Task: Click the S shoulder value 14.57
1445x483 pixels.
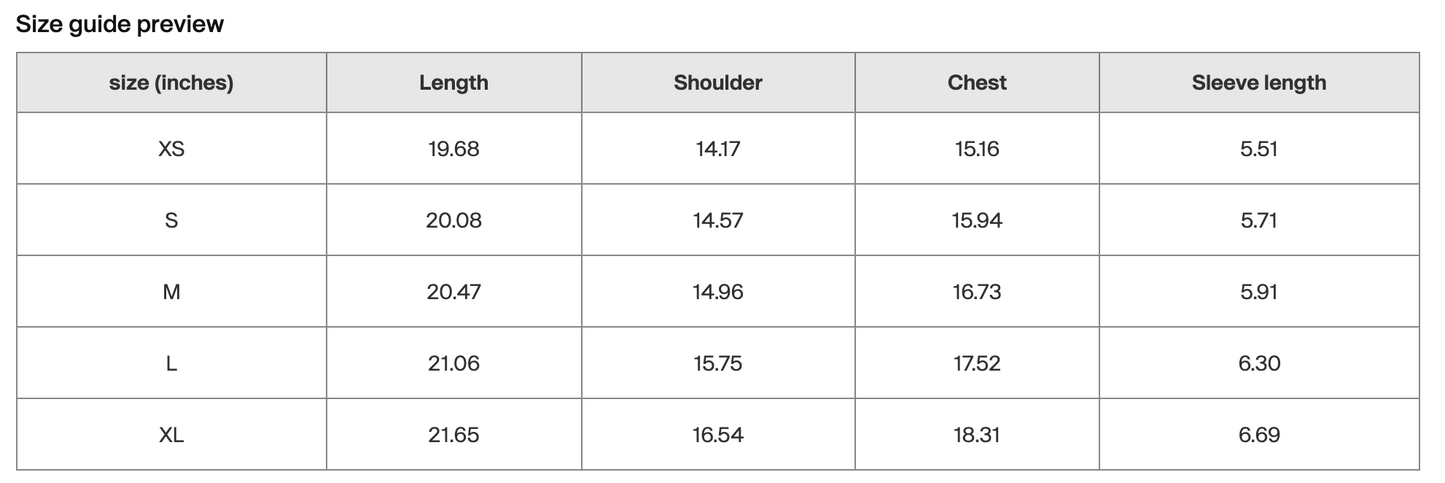Action: click(x=718, y=220)
